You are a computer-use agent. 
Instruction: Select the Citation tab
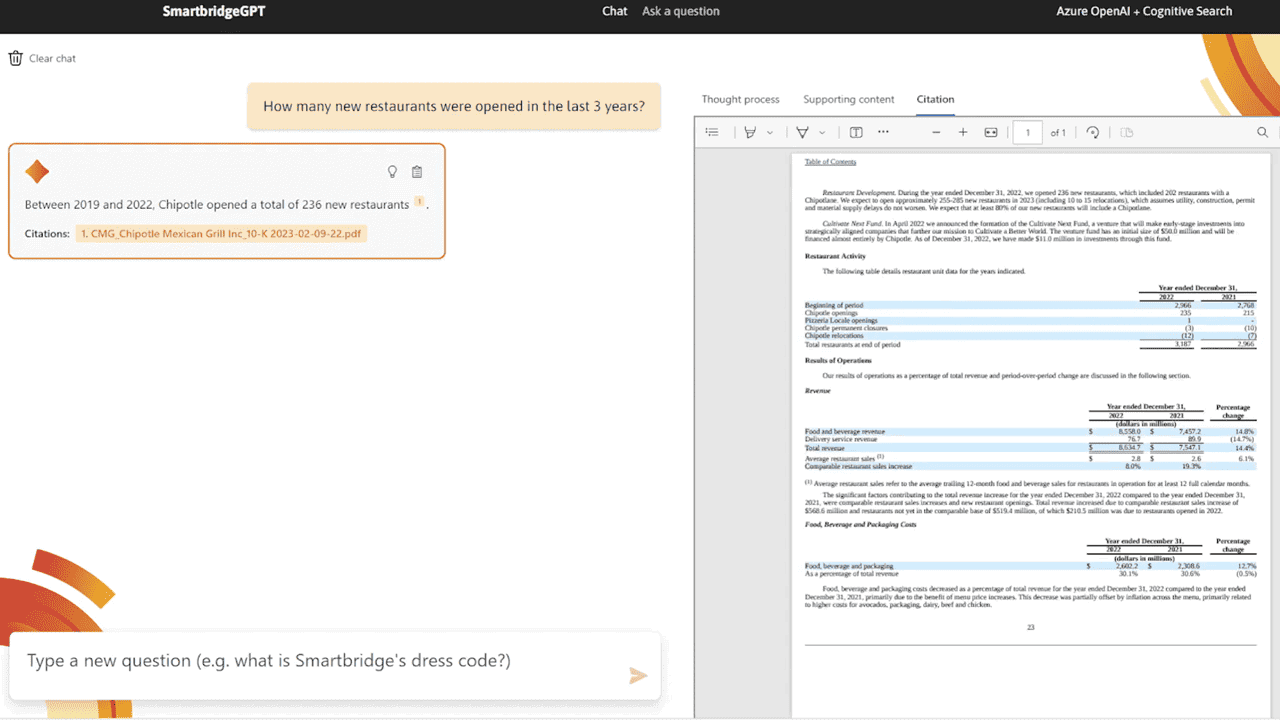pyautogui.click(x=936, y=99)
